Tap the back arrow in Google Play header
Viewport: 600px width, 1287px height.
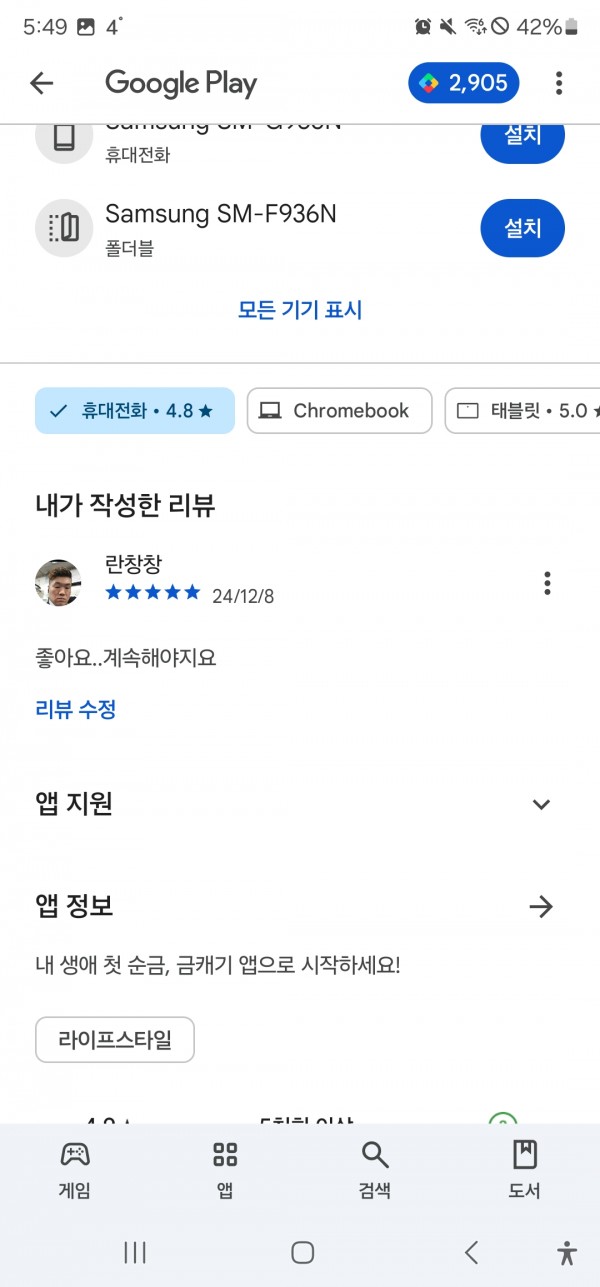41,83
